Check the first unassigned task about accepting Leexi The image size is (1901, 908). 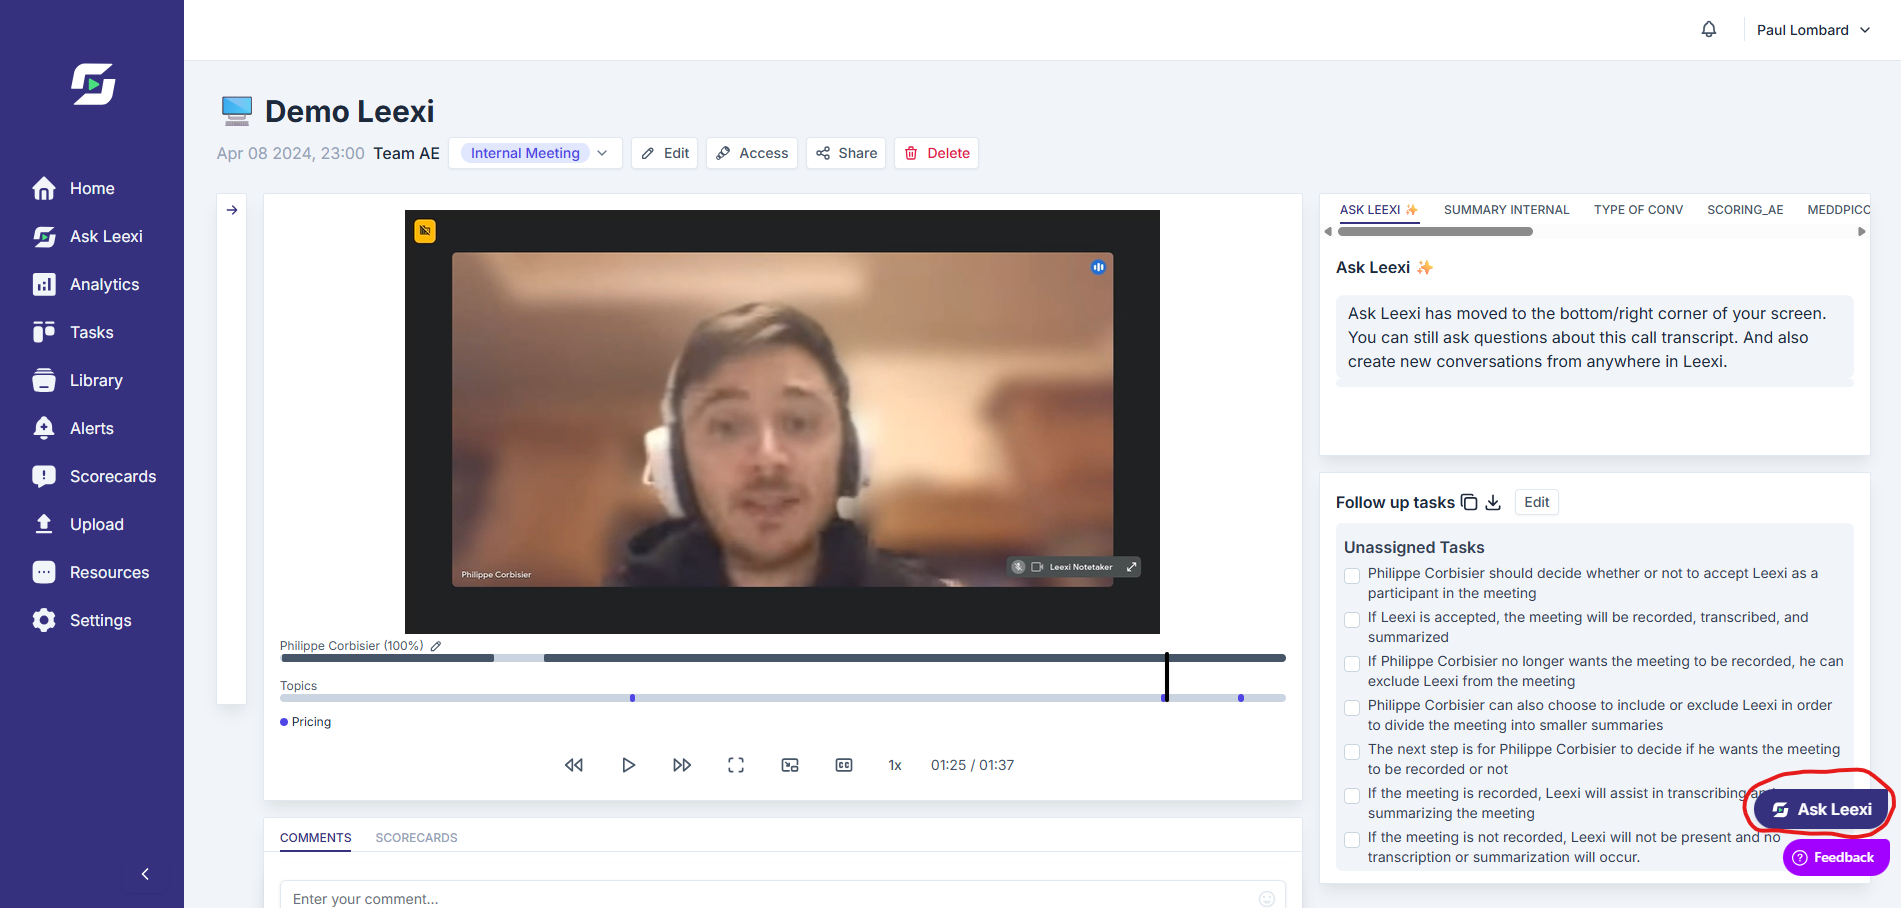(x=1352, y=576)
